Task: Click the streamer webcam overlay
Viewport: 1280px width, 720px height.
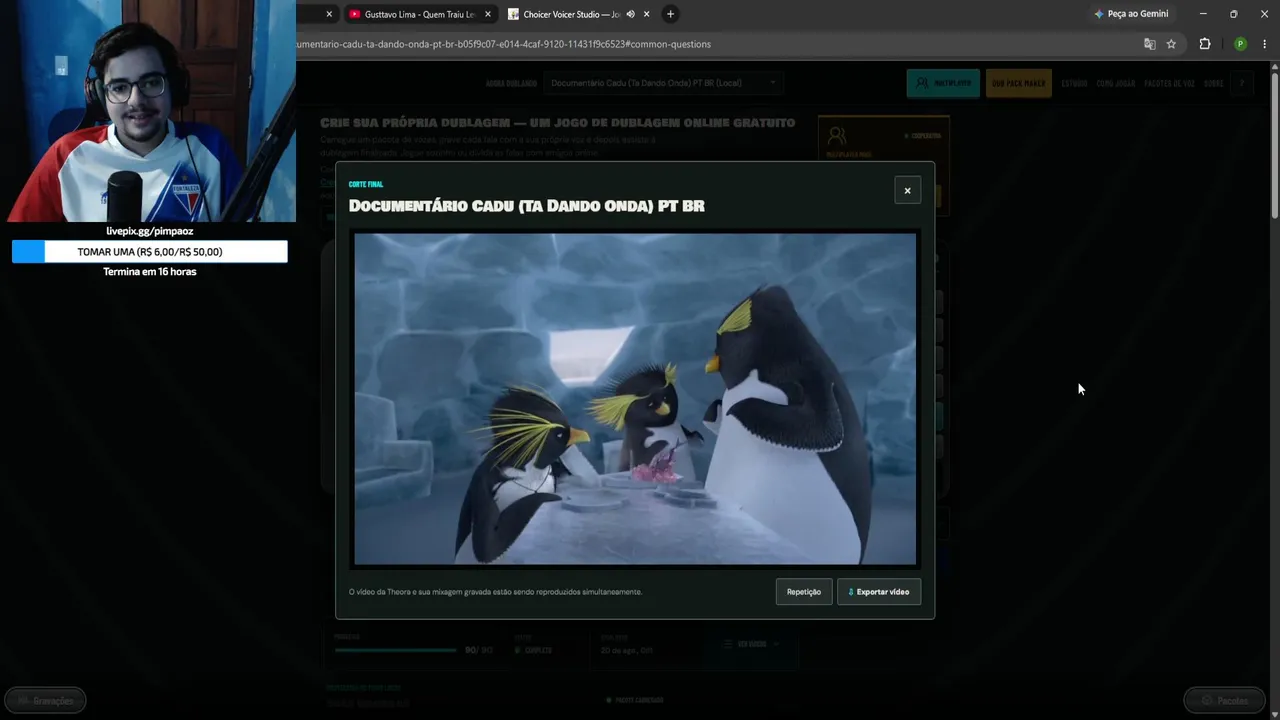Action: click(x=148, y=111)
